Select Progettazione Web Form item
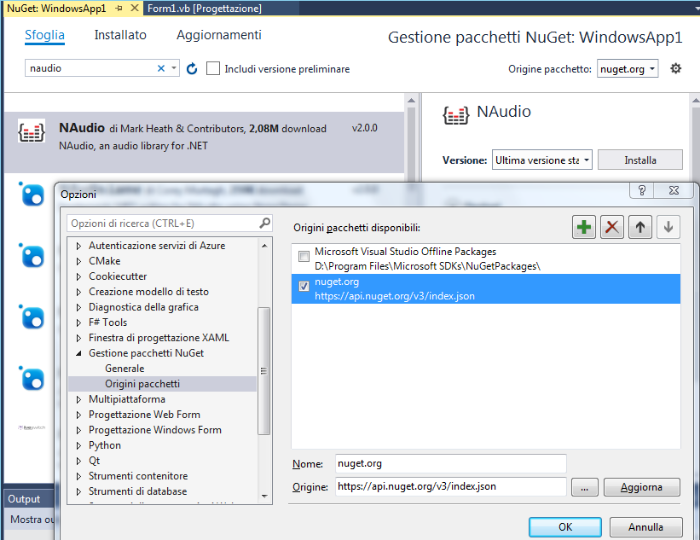 [x=144, y=415]
